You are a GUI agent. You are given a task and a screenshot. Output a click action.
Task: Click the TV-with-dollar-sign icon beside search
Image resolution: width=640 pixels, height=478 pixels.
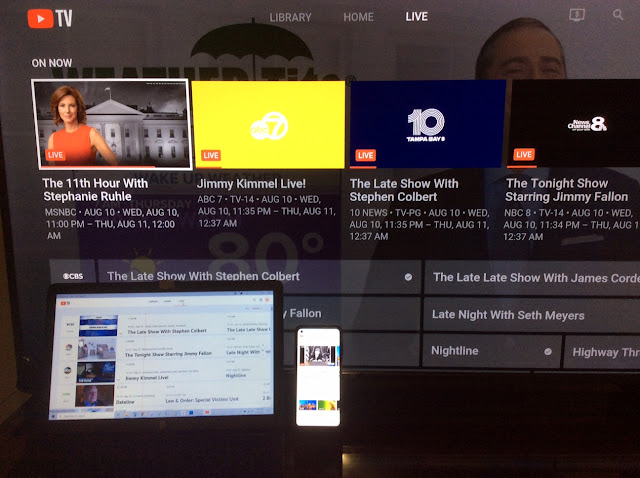[577, 16]
